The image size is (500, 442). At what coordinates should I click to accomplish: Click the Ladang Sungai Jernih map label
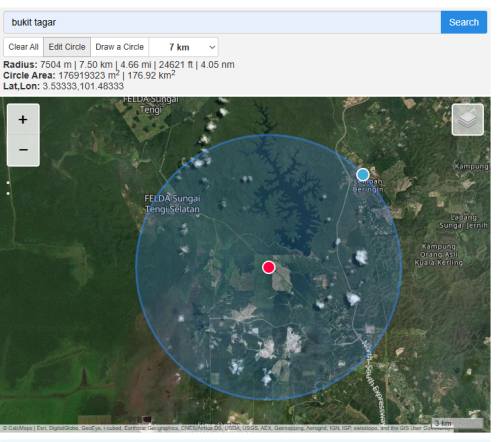(463, 222)
